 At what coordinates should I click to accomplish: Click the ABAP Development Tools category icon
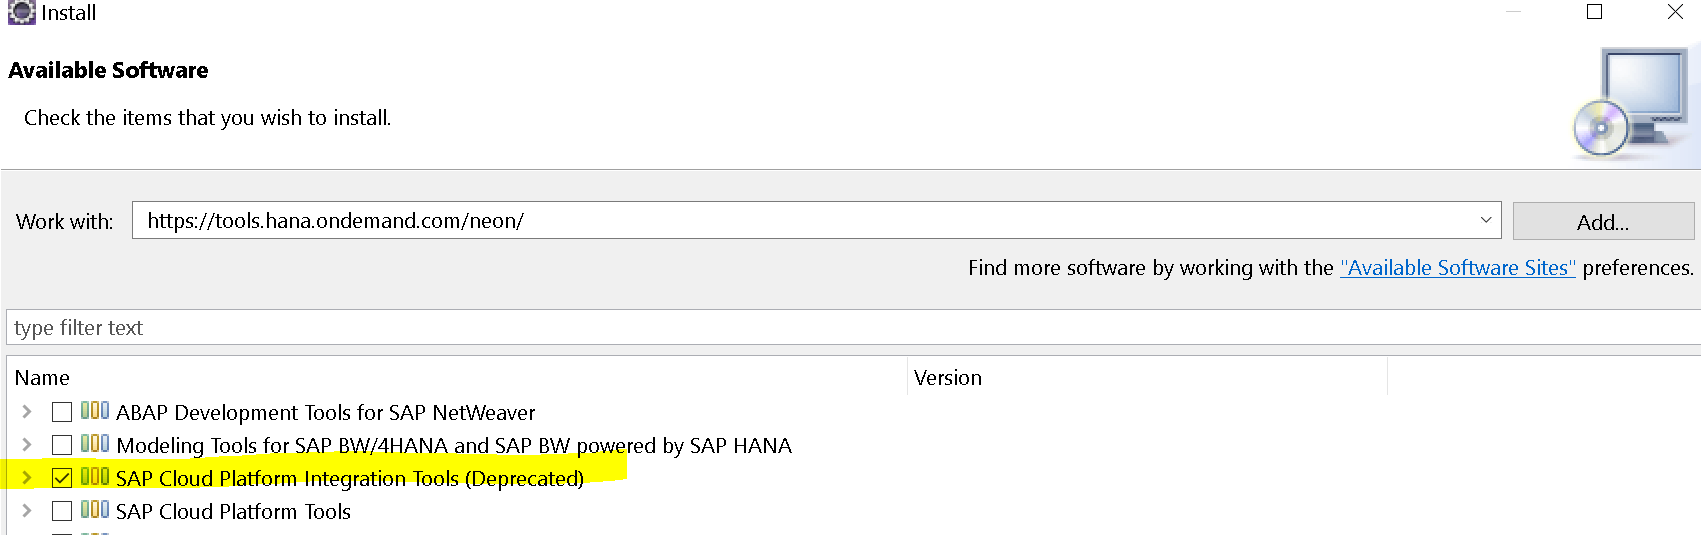(95, 410)
